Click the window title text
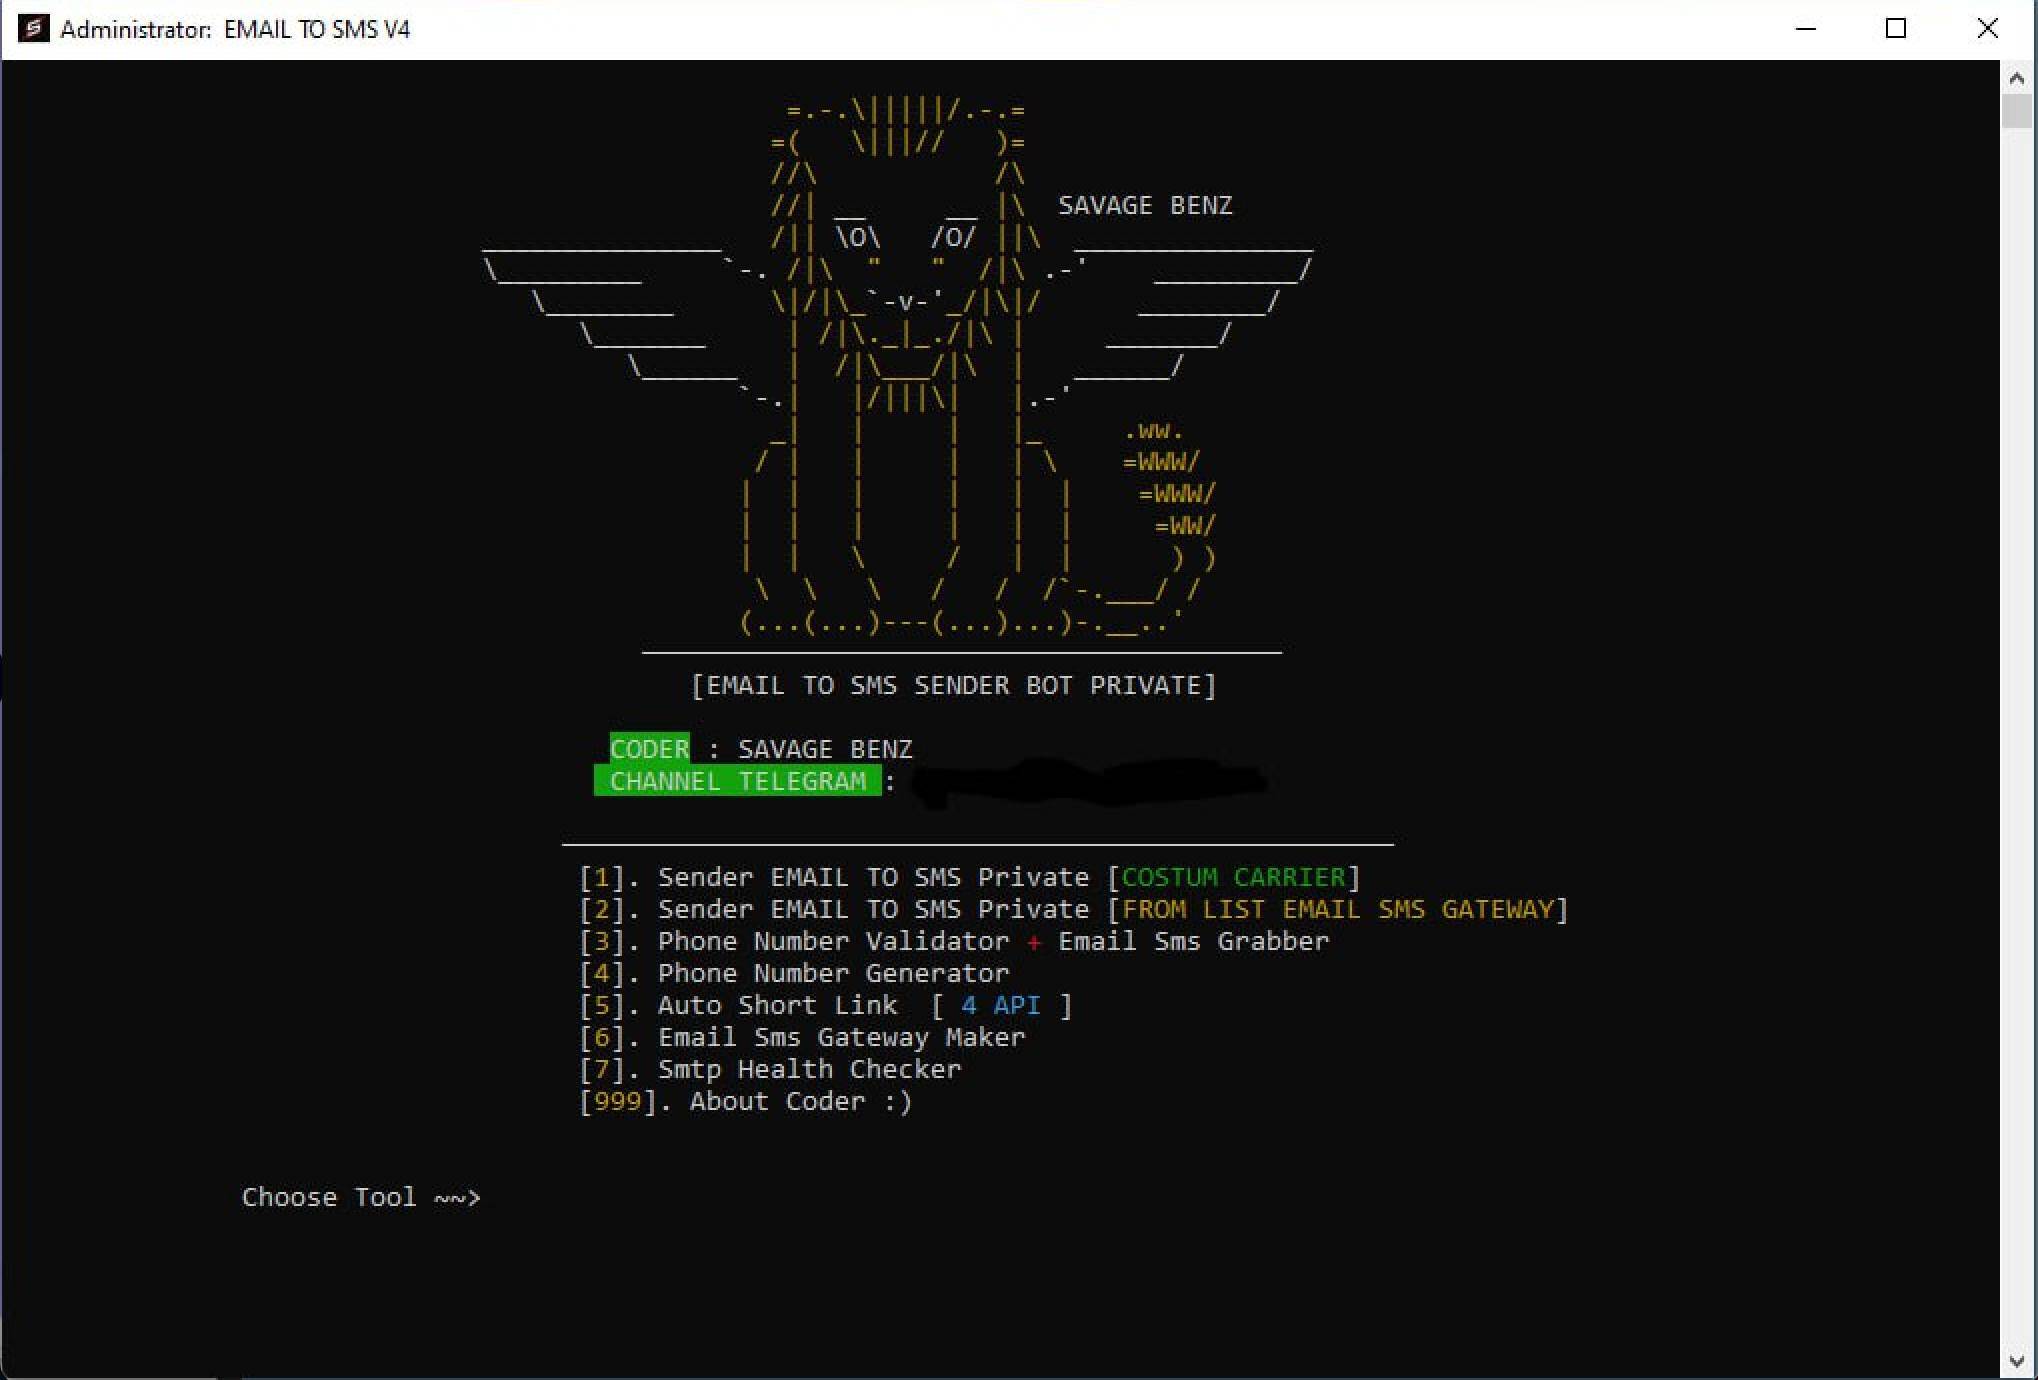This screenshot has width=2038, height=1380. [235, 29]
